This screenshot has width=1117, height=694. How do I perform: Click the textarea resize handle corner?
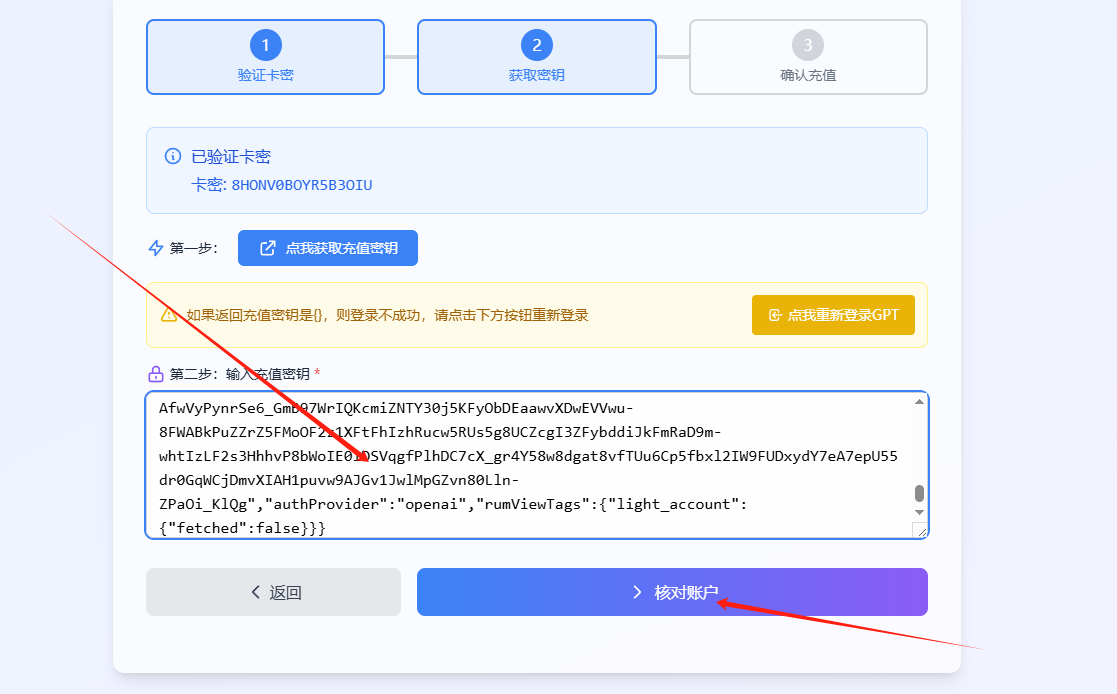tap(920, 530)
